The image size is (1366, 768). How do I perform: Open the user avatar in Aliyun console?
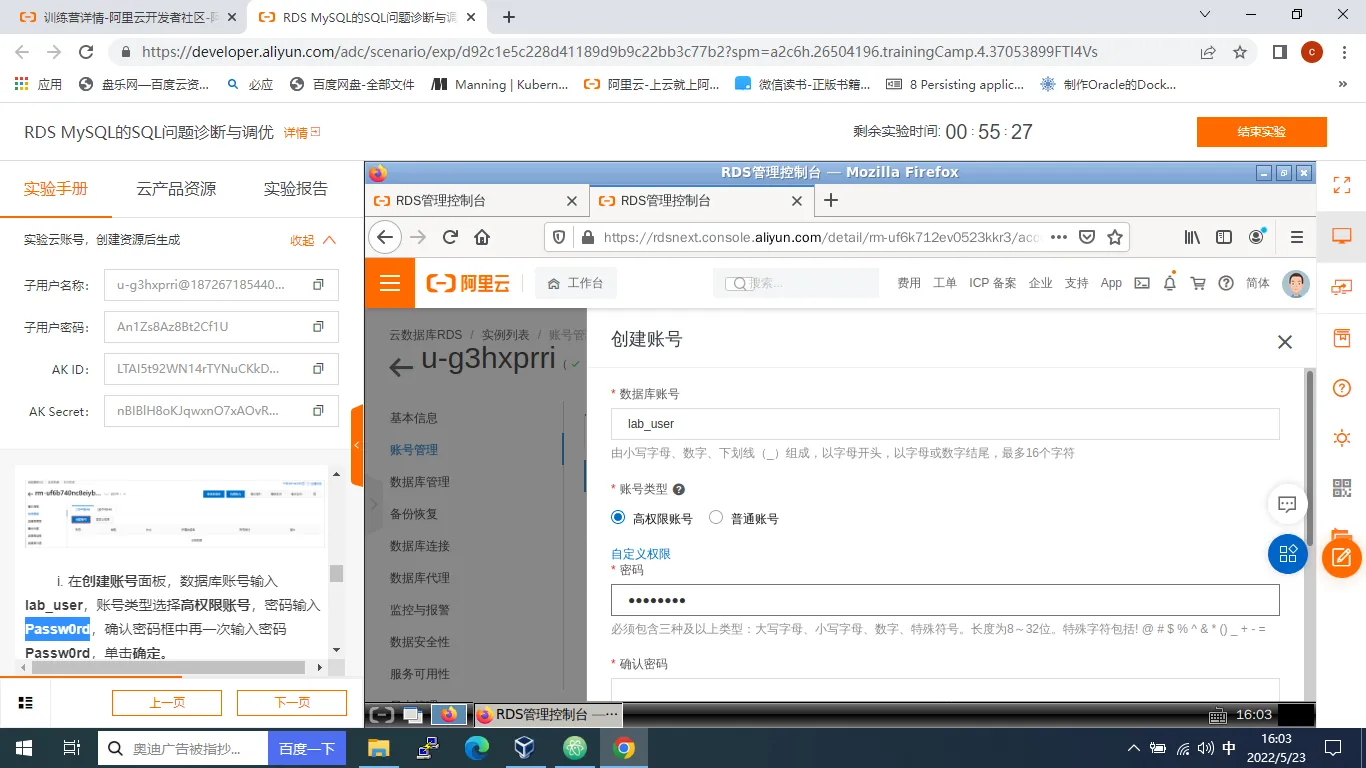click(x=1296, y=283)
